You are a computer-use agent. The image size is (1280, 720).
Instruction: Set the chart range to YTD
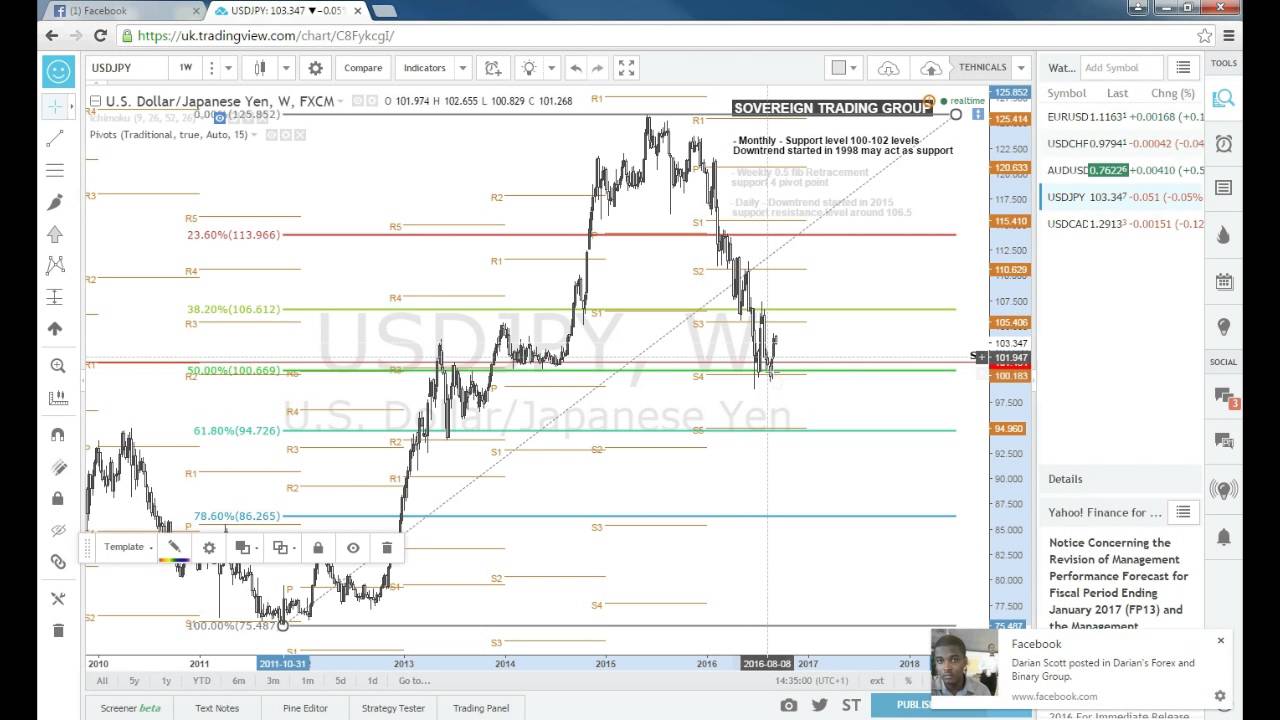201,681
